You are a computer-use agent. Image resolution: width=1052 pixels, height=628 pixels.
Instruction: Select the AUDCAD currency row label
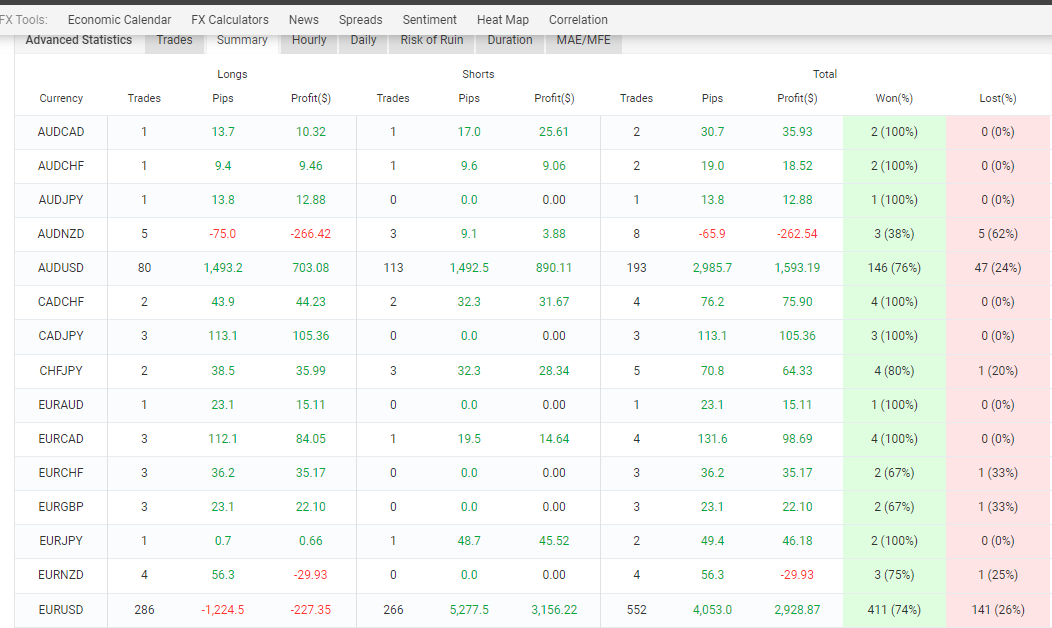(x=61, y=132)
